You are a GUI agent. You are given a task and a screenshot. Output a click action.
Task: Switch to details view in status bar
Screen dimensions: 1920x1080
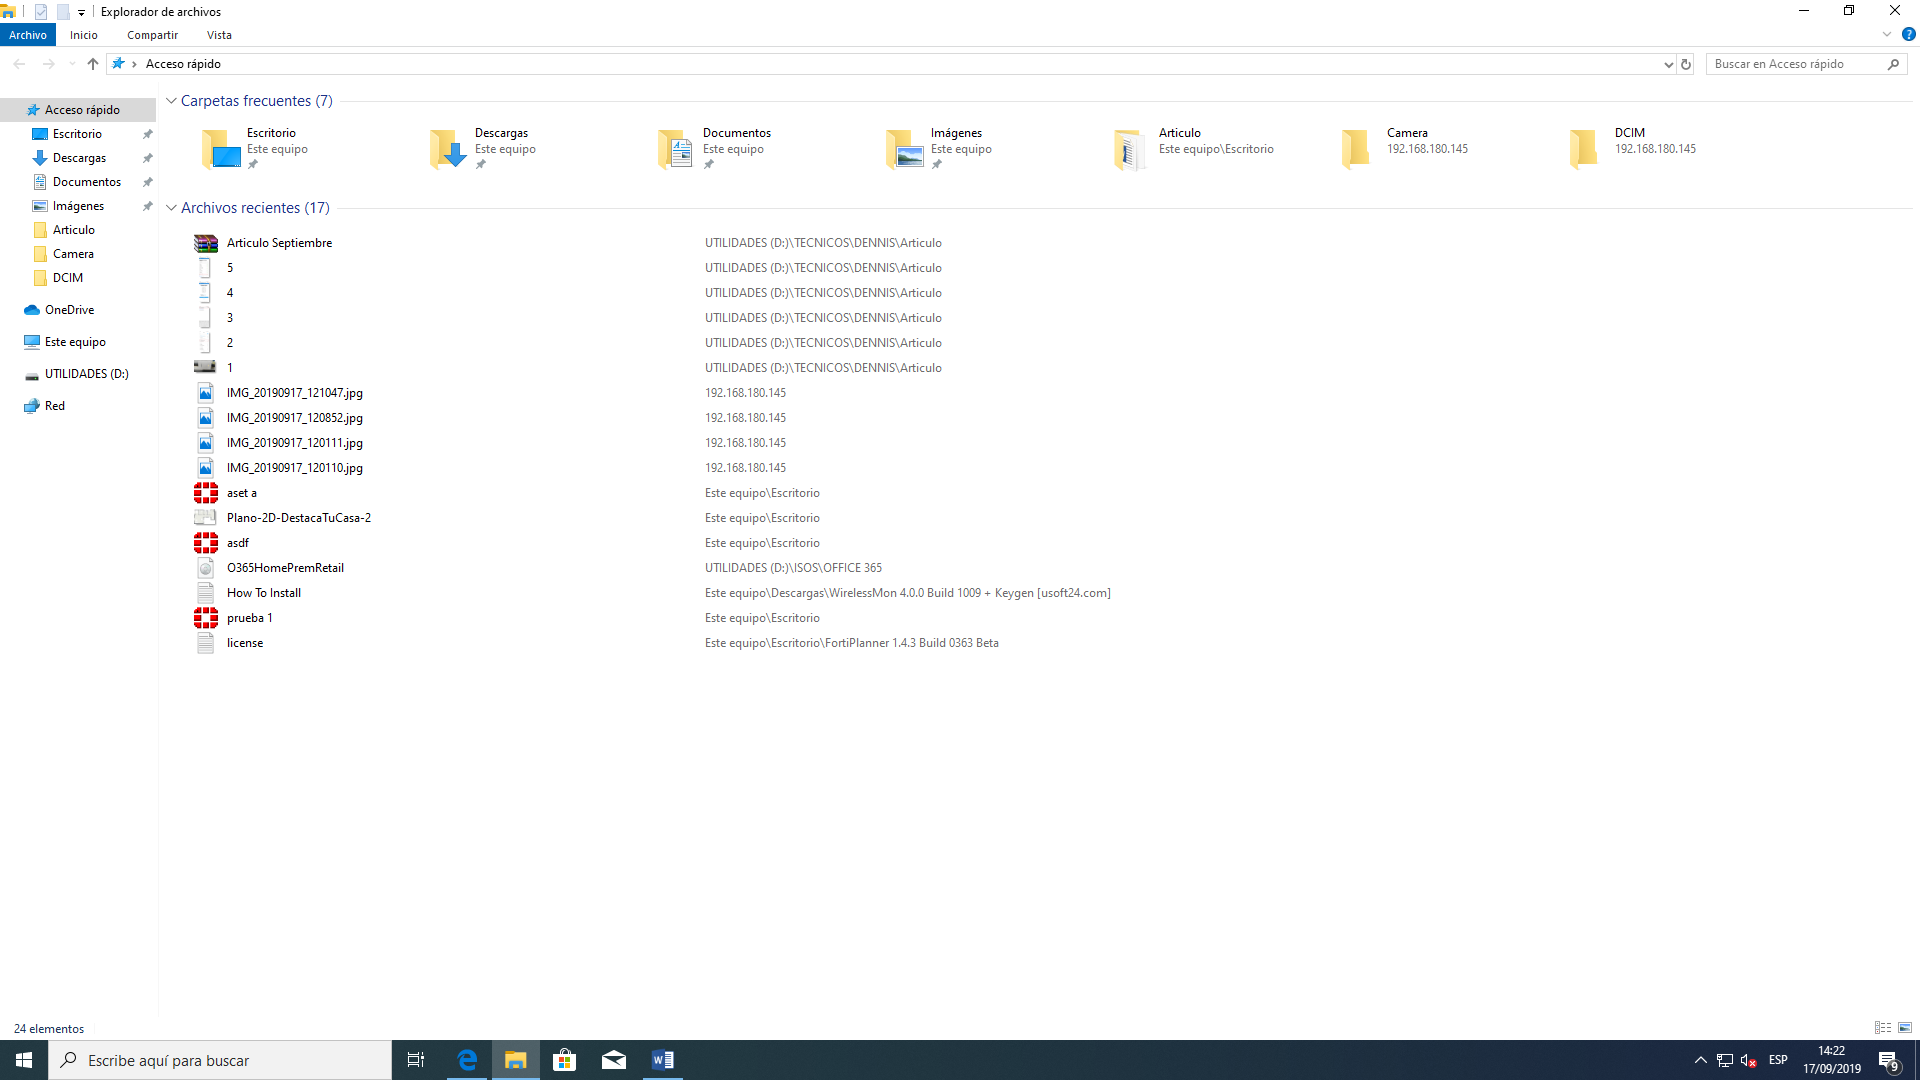tap(1883, 1028)
